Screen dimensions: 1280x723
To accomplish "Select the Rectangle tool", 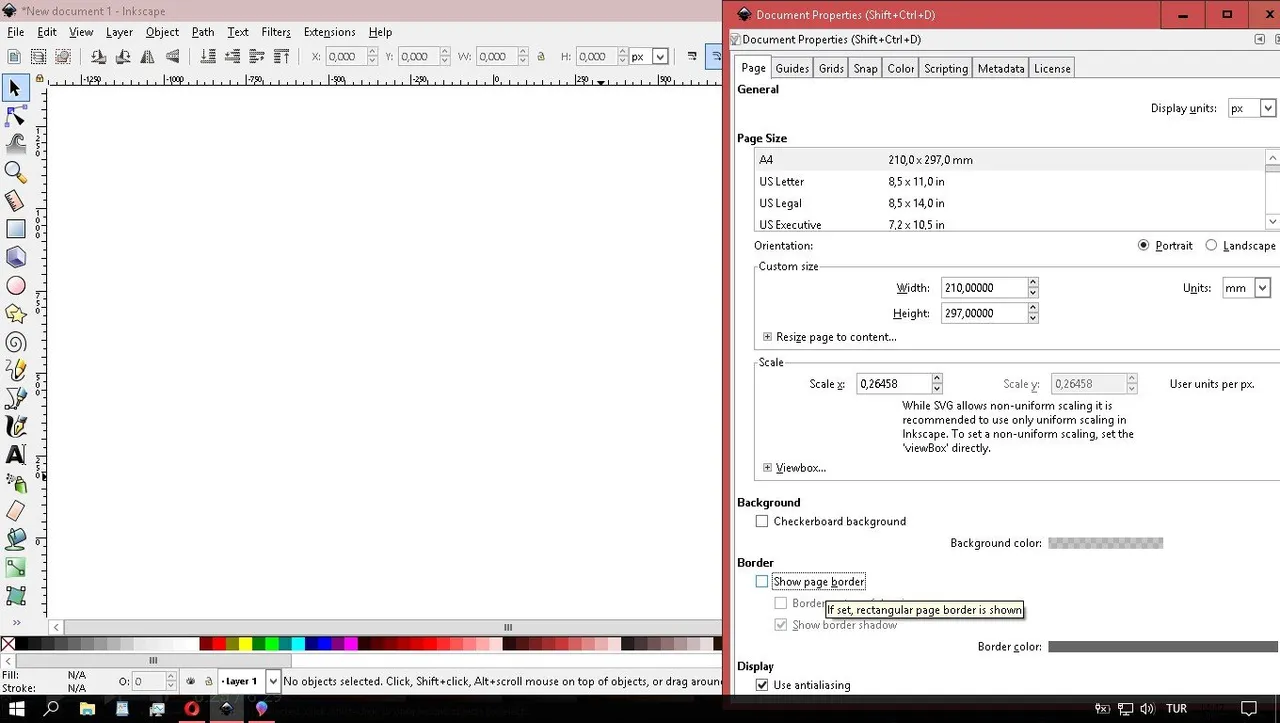I will (x=15, y=229).
